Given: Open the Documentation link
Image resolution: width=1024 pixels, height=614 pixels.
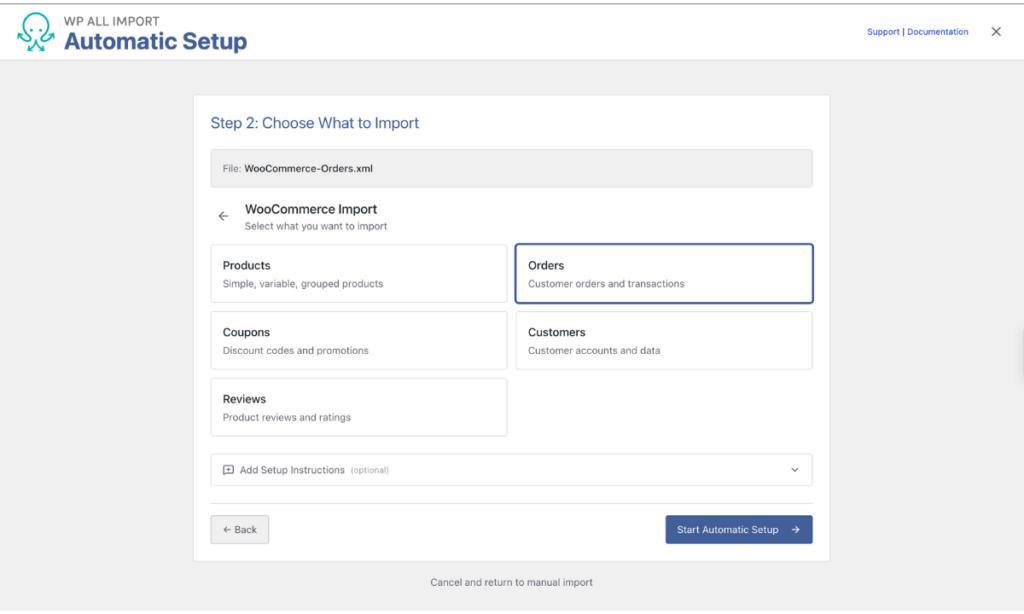Looking at the screenshot, I should (x=937, y=31).
